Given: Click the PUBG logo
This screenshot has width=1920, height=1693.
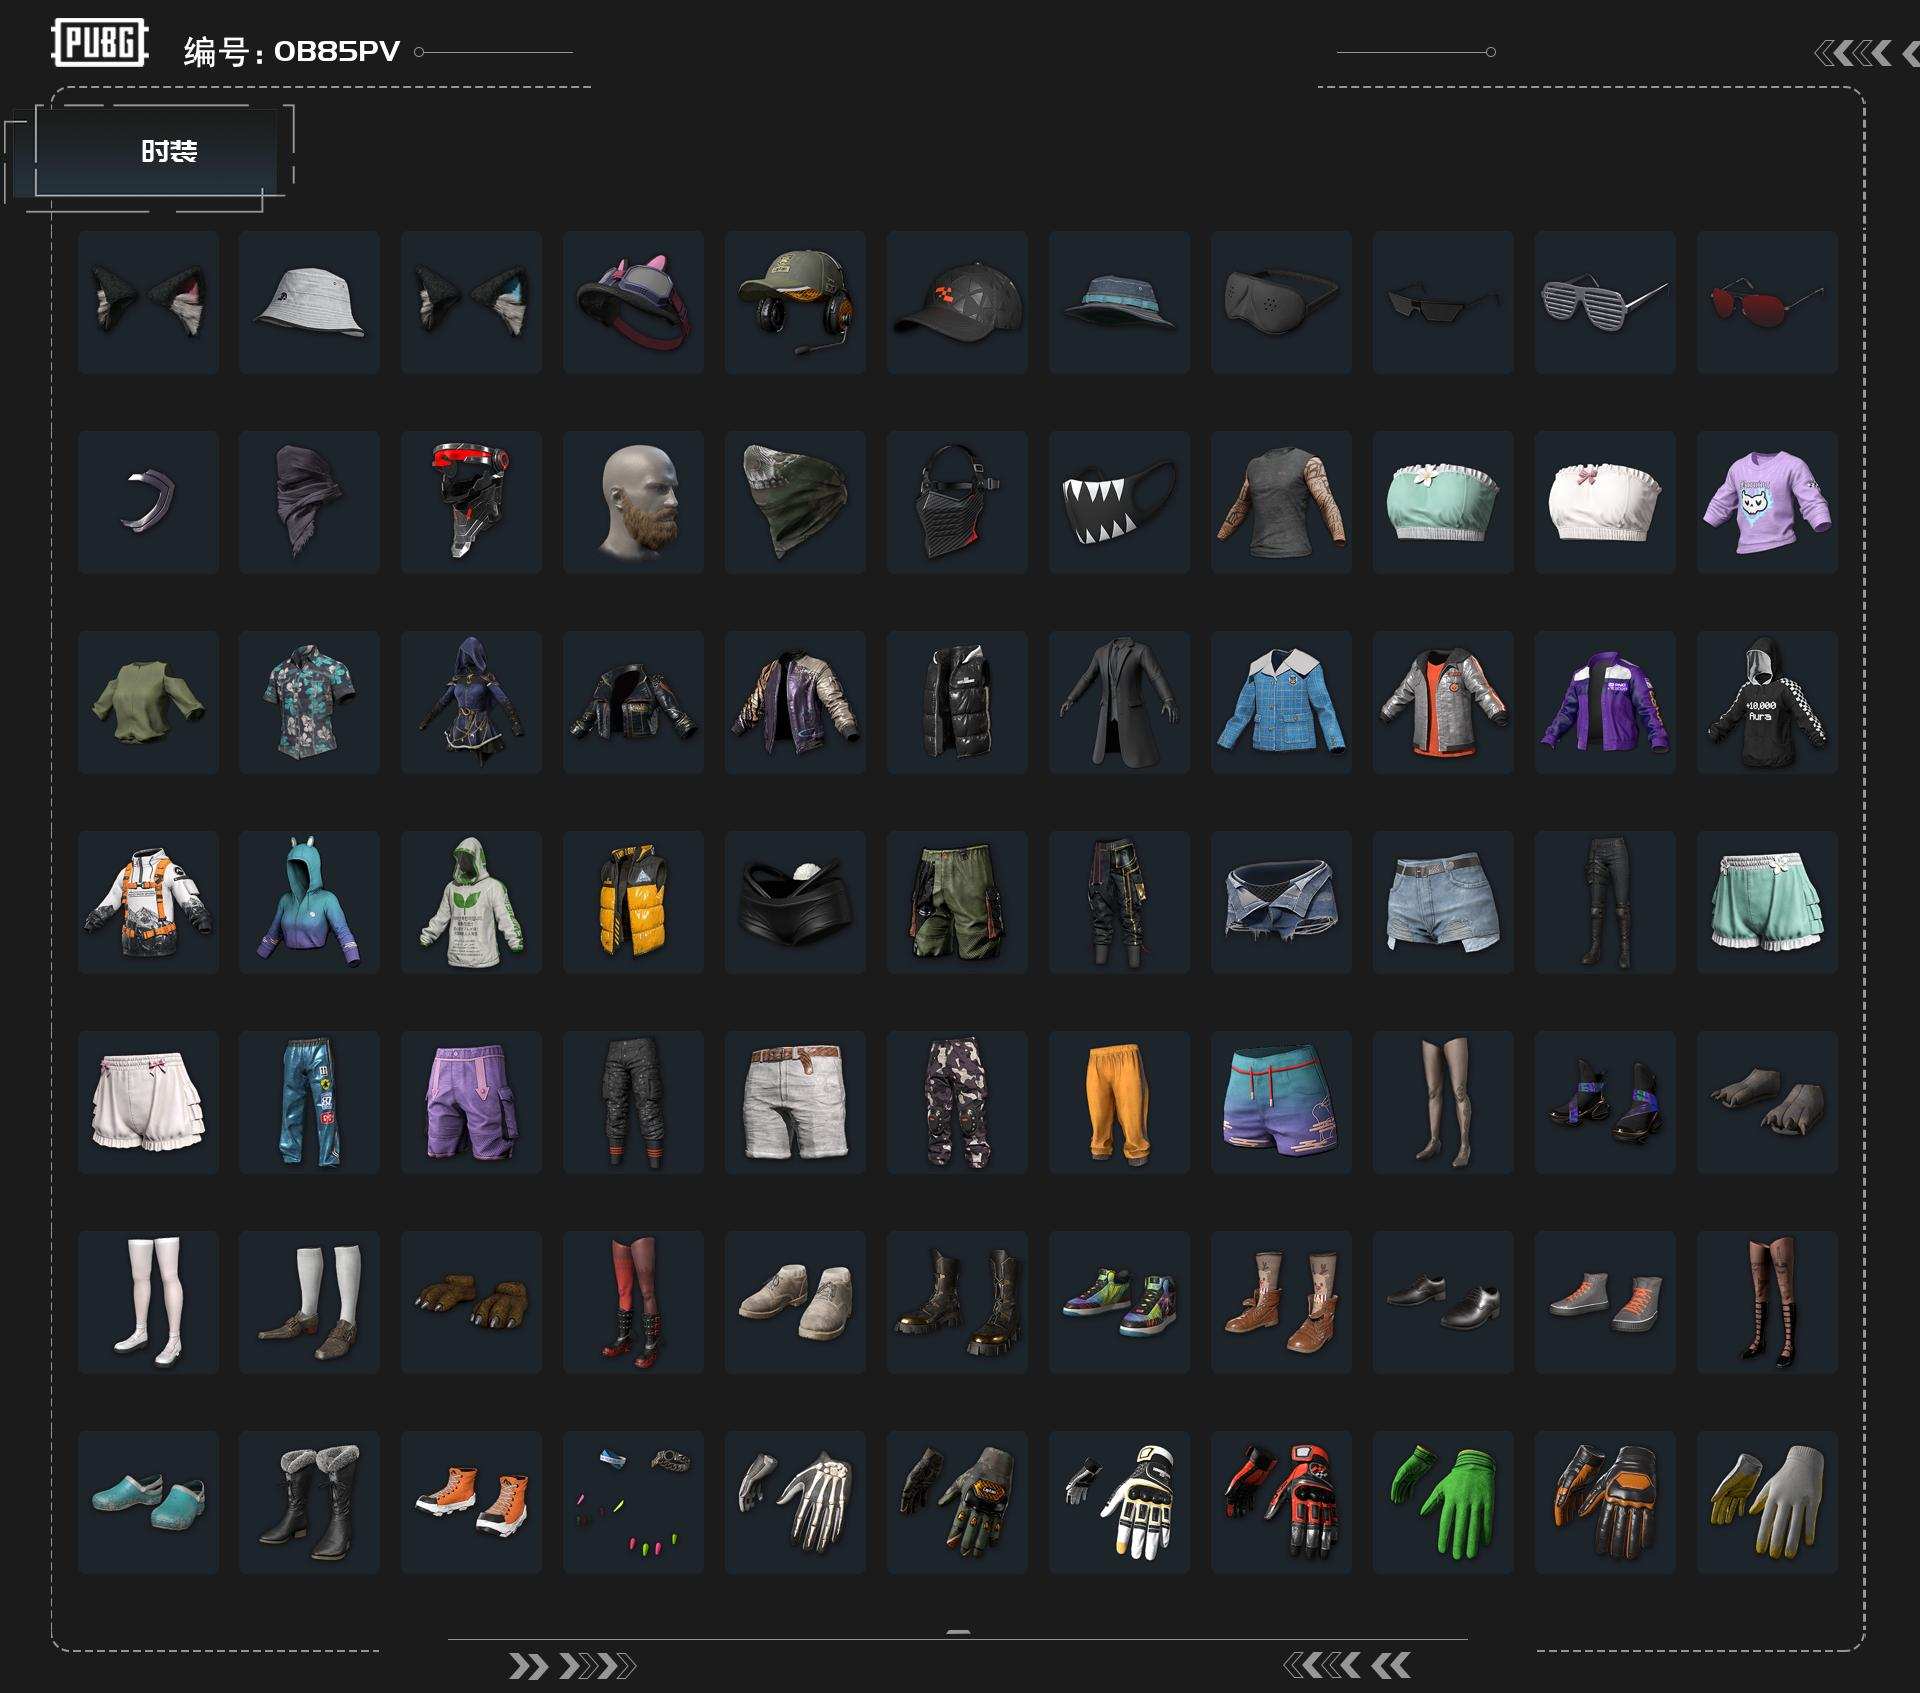Looking at the screenshot, I should pos(99,43).
